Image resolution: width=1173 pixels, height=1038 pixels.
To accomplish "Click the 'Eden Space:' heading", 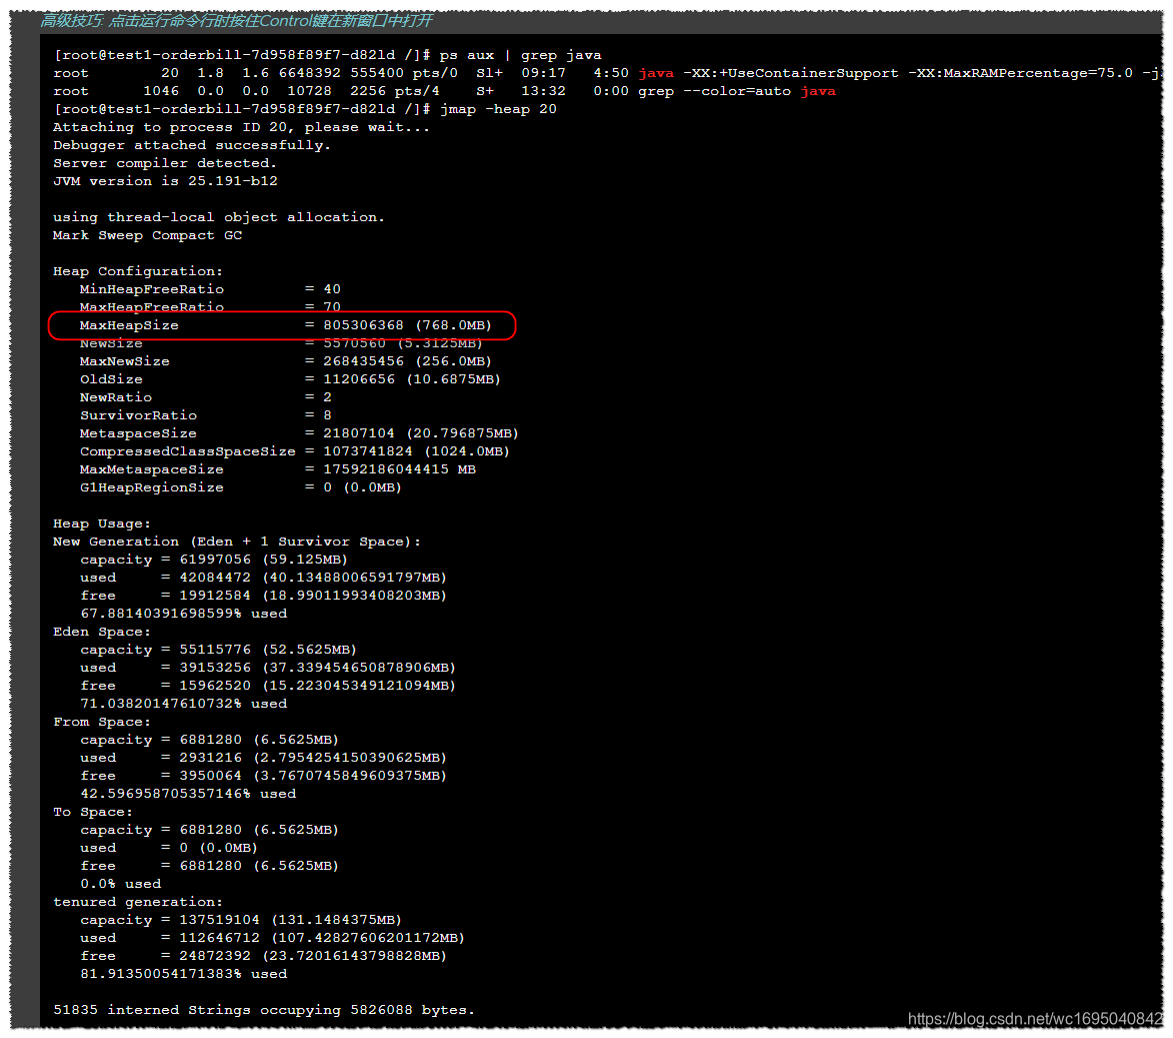I will [x=102, y=631].
